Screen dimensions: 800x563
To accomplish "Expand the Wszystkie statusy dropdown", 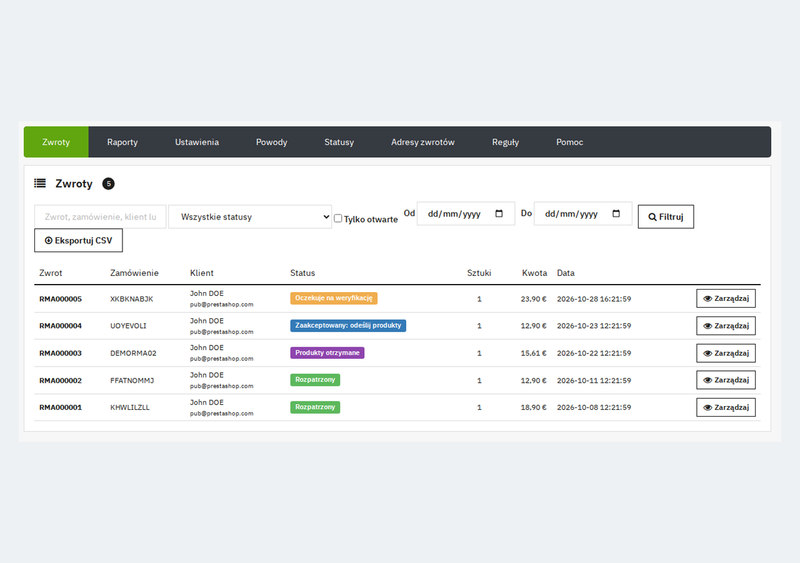I will (x=250, y=217).
